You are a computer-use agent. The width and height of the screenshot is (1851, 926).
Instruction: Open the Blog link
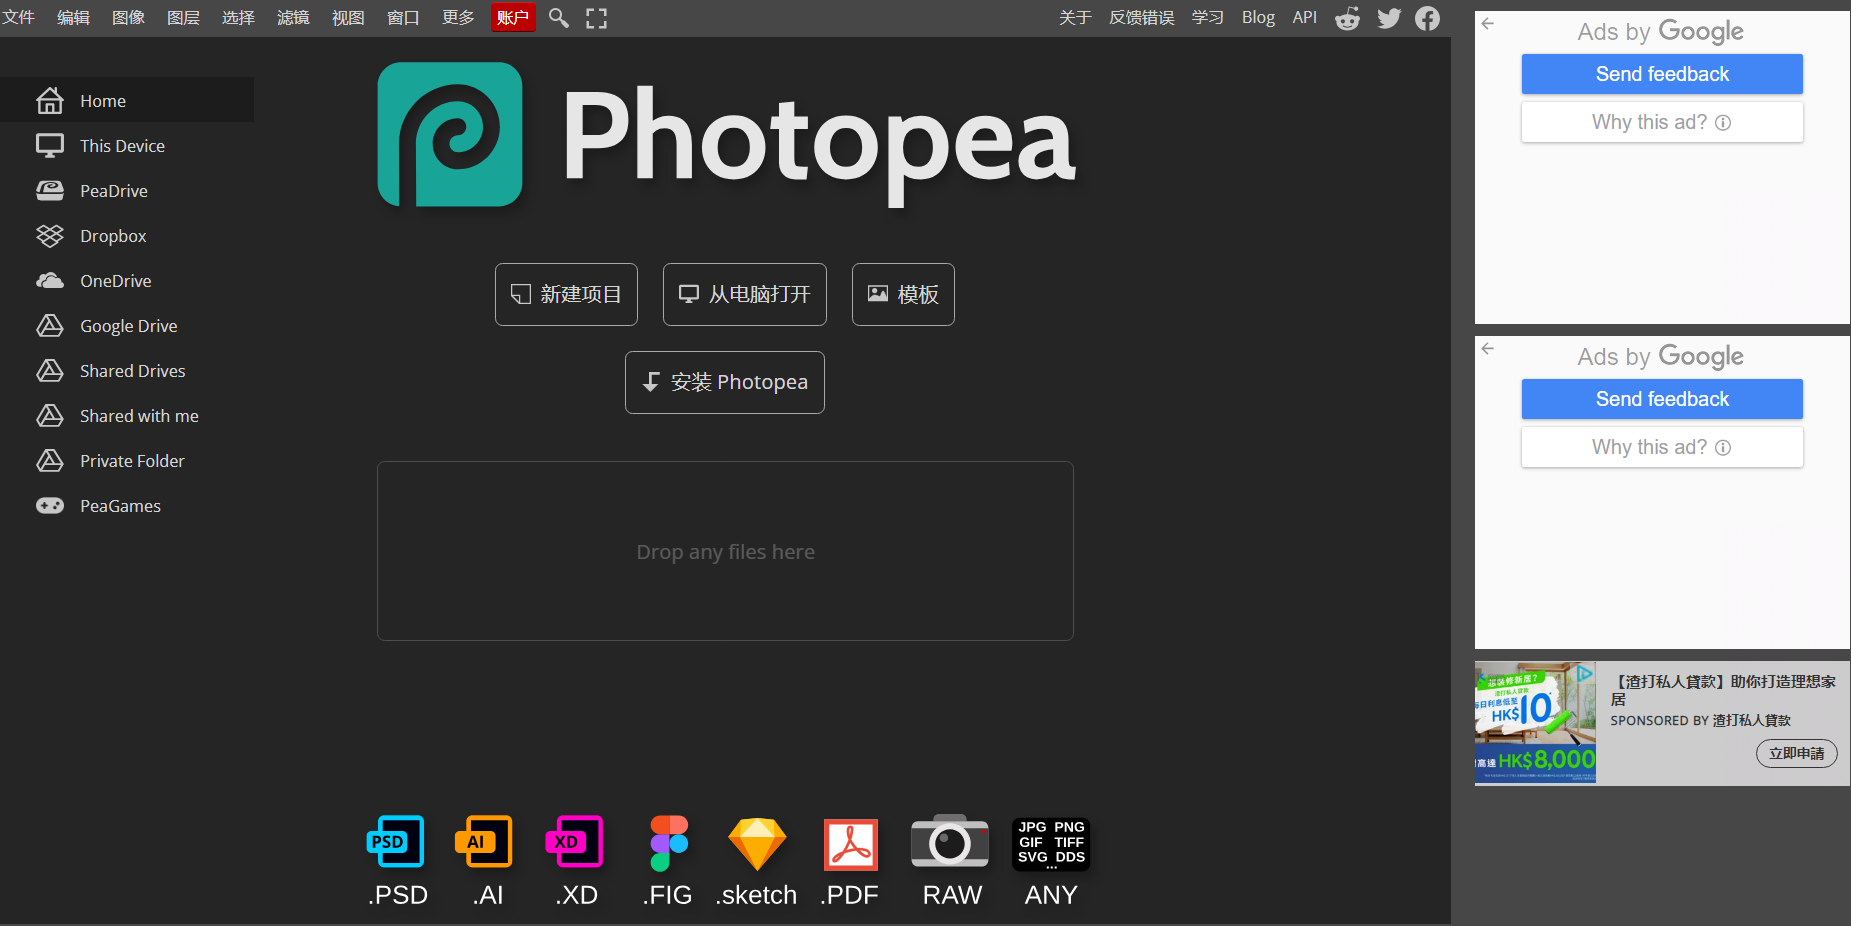click(x=1258, y=18)
